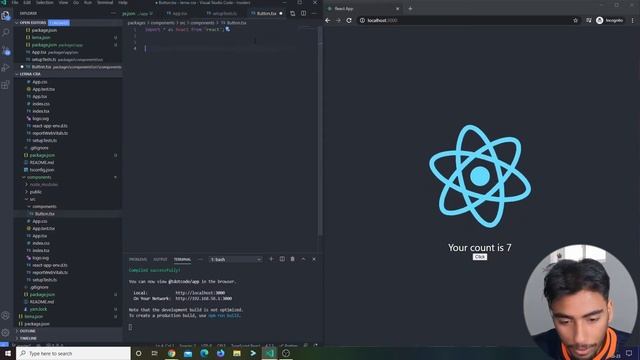Open the Run and Debug view icon
The width and height of the screenshot is (640, 360).
(x=6, y=68)
